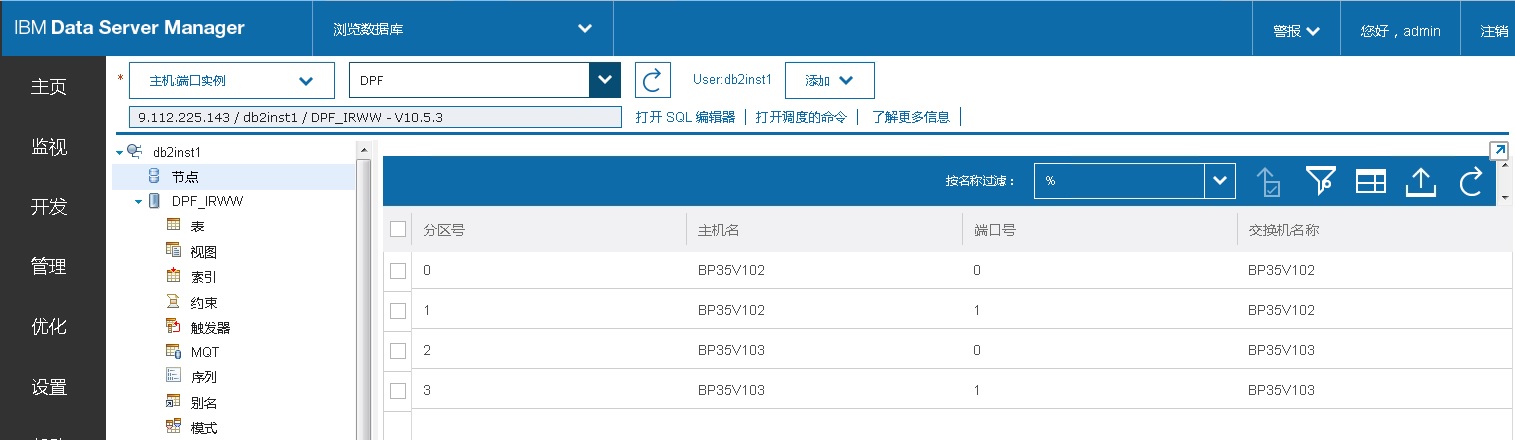Check the row for partition 0
The image size is (1515, 440).
pos(398,270)
